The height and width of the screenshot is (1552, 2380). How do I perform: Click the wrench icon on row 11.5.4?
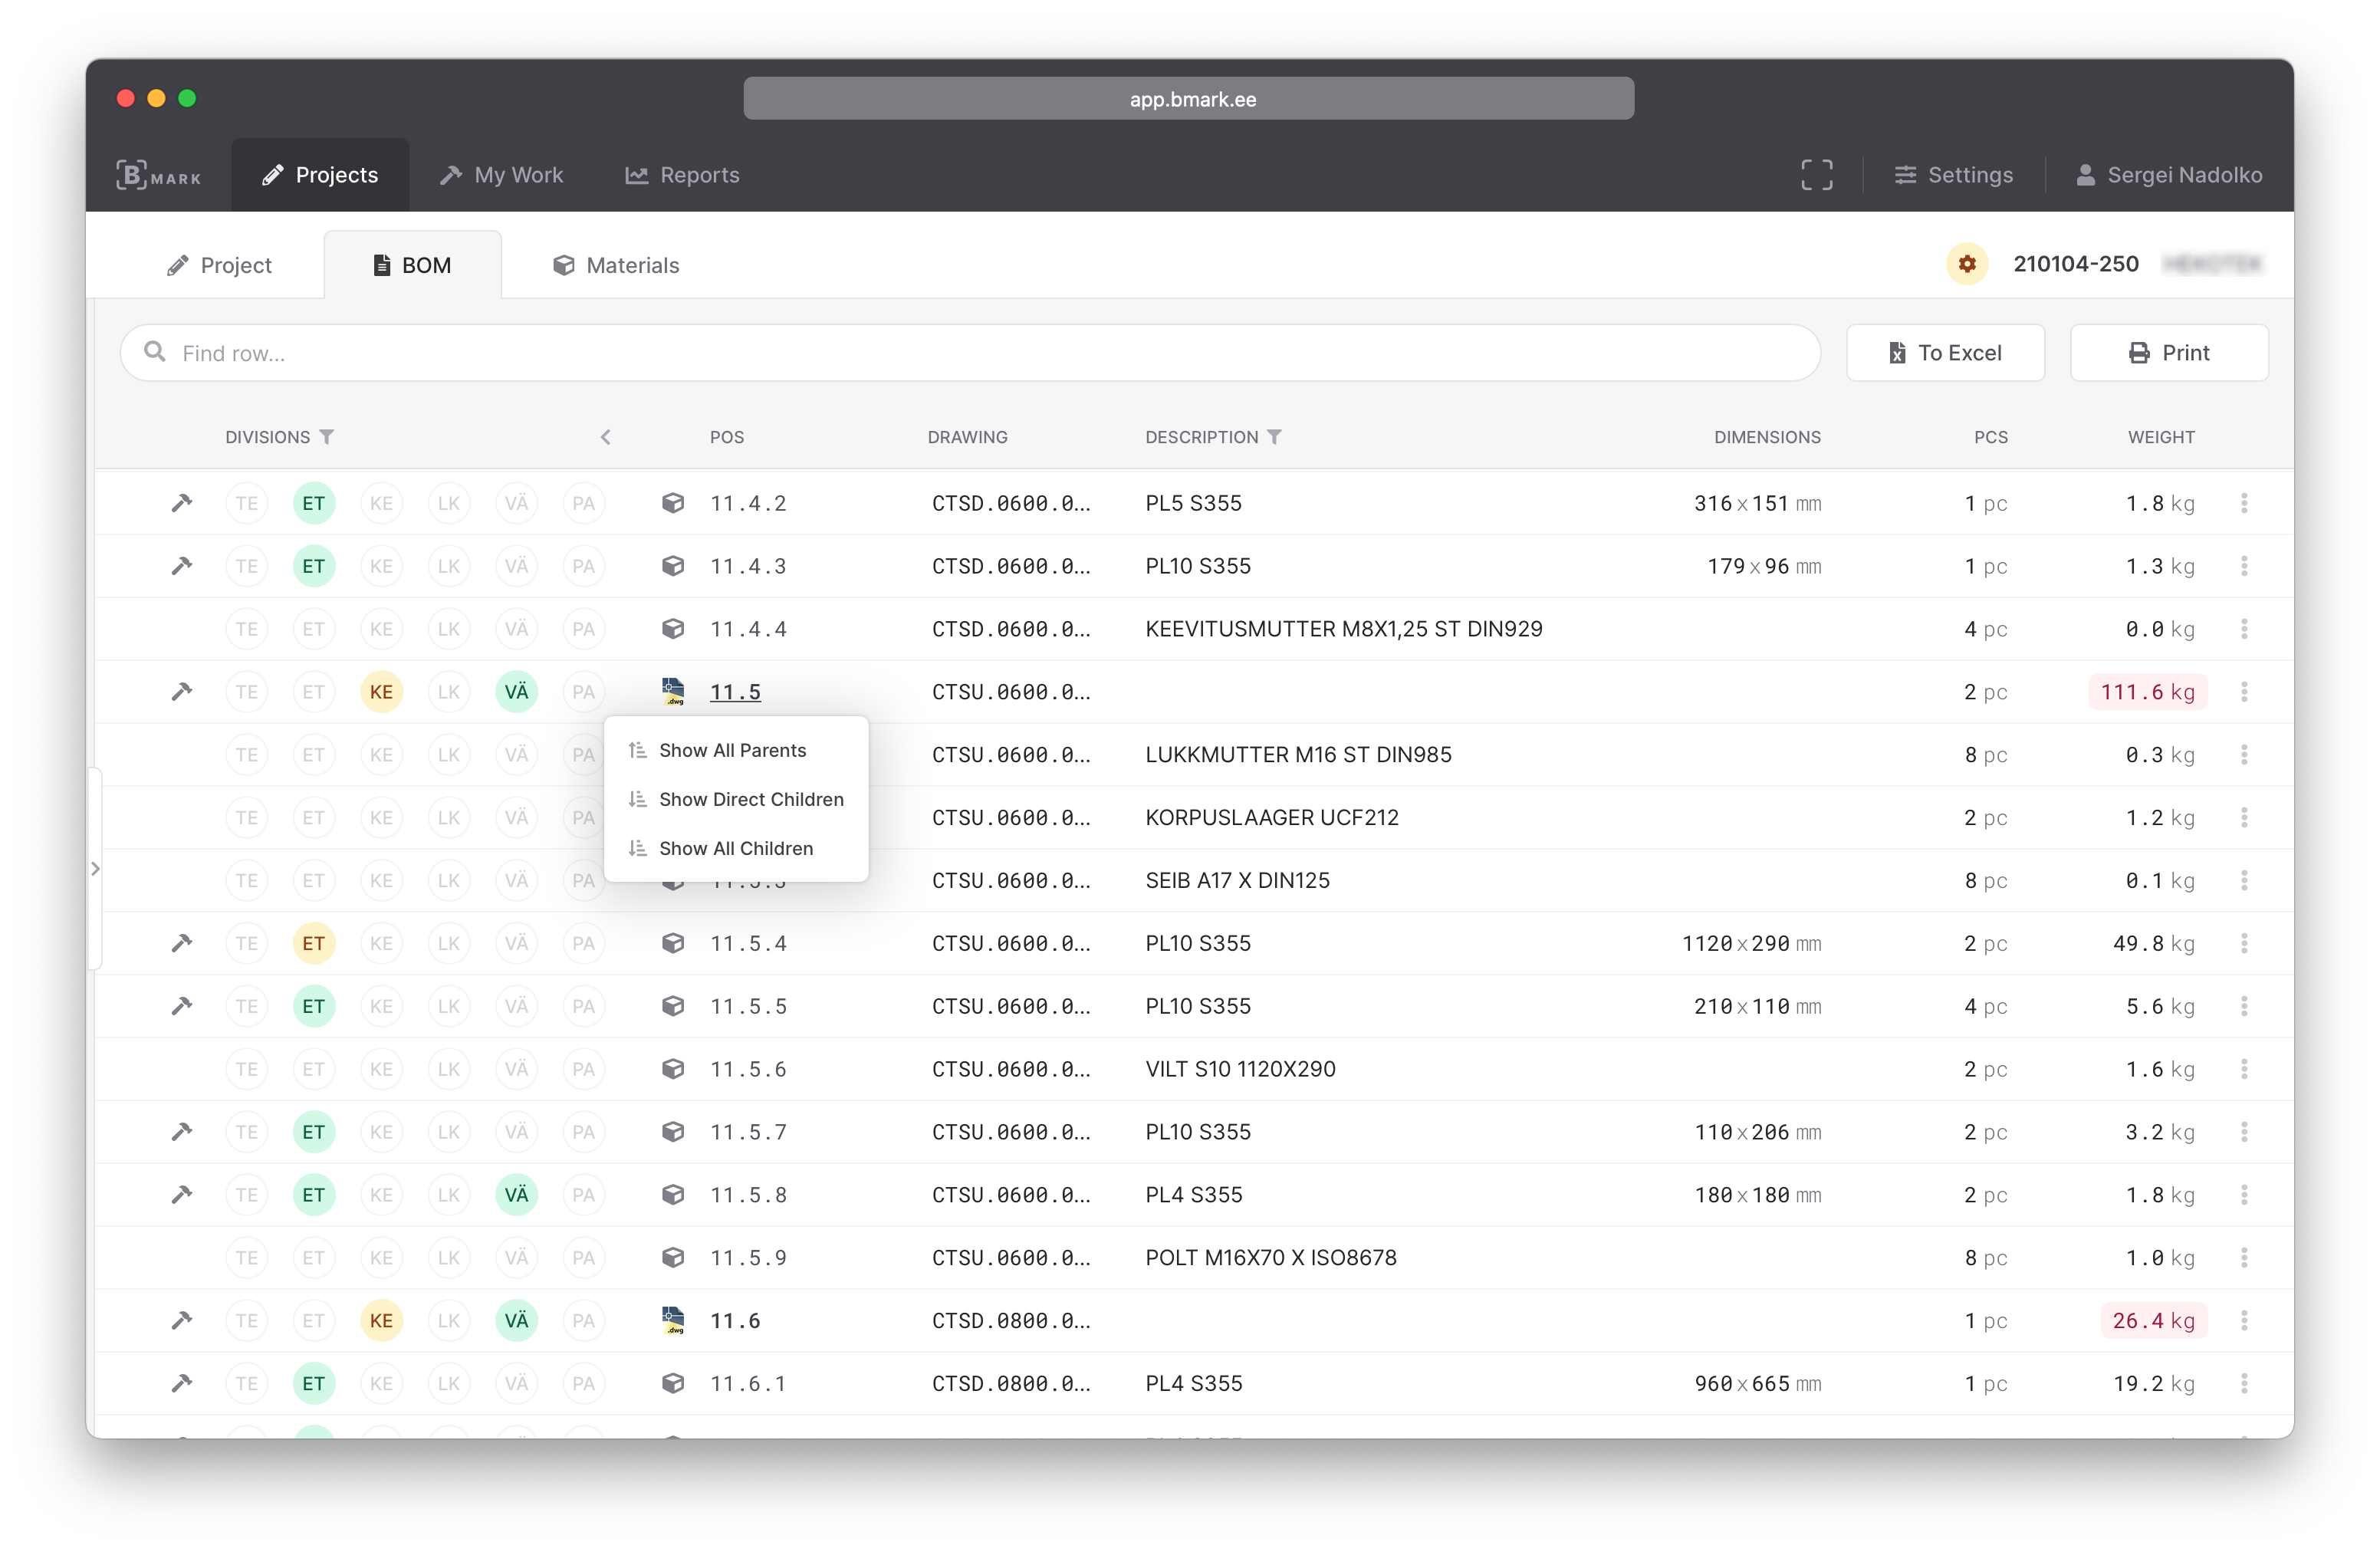tap(182, 942)
